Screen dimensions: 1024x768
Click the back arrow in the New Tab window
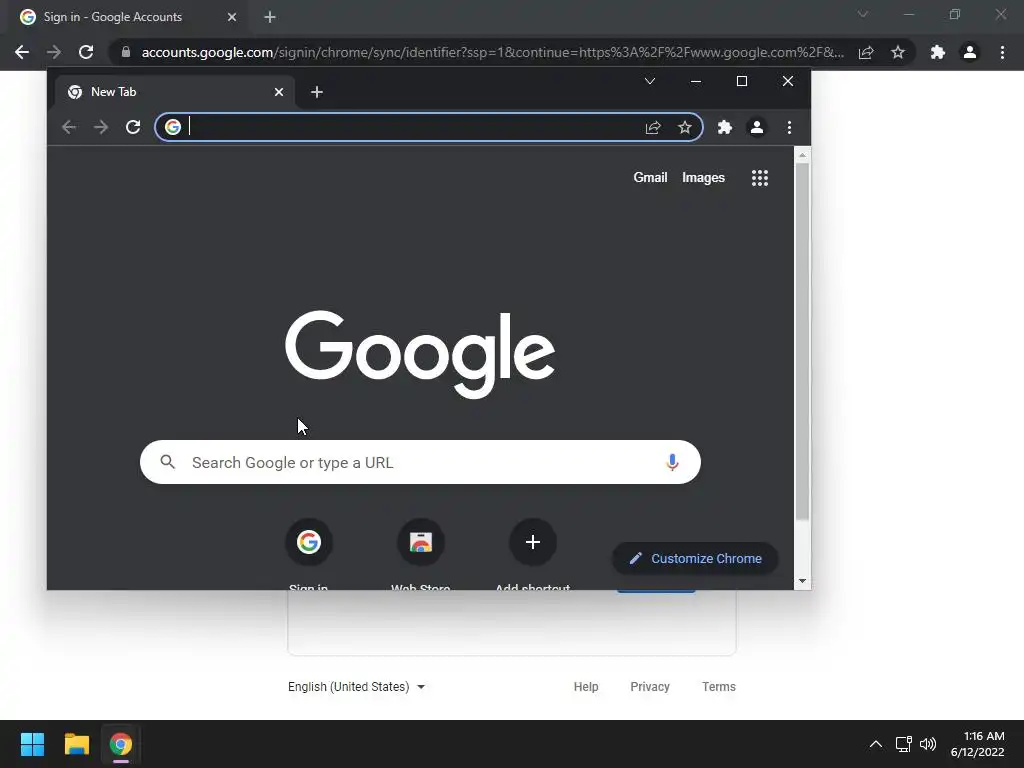point(69,127)
